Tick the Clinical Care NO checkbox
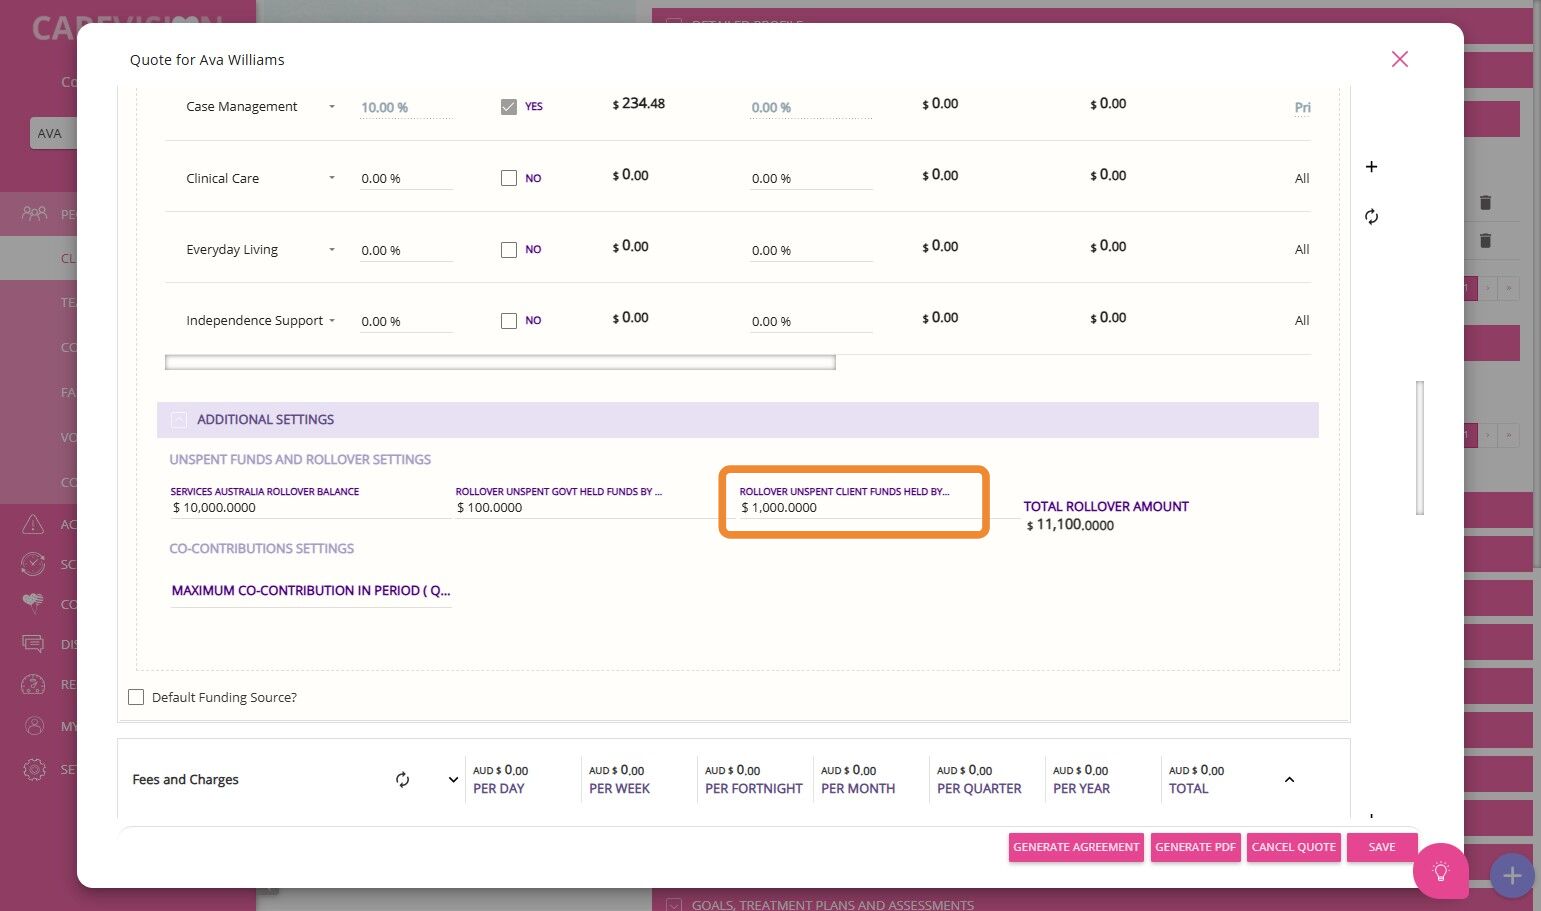 [x=509, y=178]
